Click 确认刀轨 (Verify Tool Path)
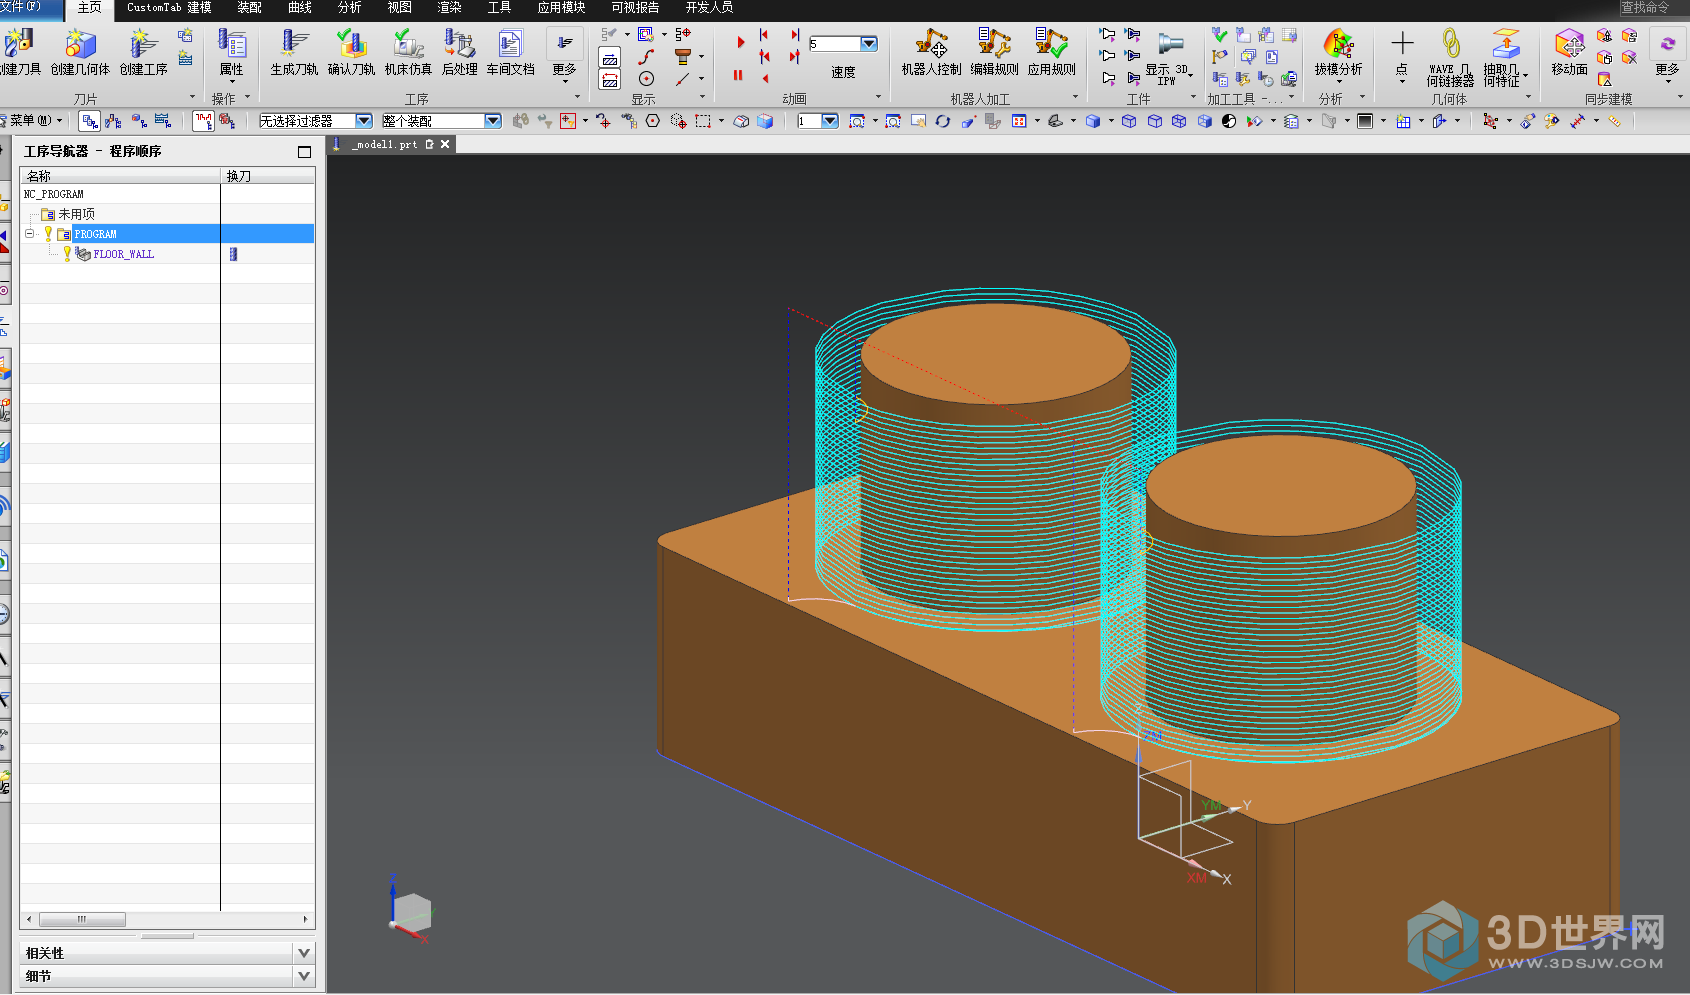 [x=351, y=52]
